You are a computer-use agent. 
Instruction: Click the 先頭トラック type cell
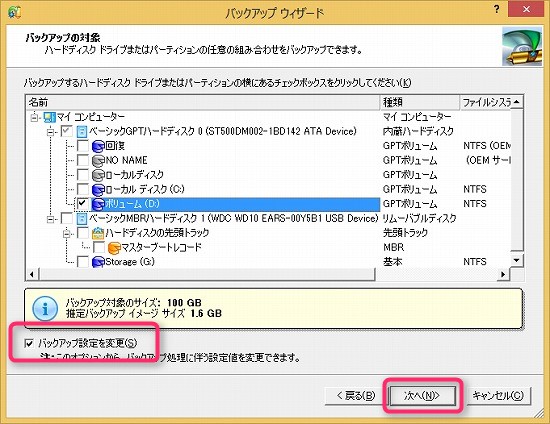(x=405, y=233)
